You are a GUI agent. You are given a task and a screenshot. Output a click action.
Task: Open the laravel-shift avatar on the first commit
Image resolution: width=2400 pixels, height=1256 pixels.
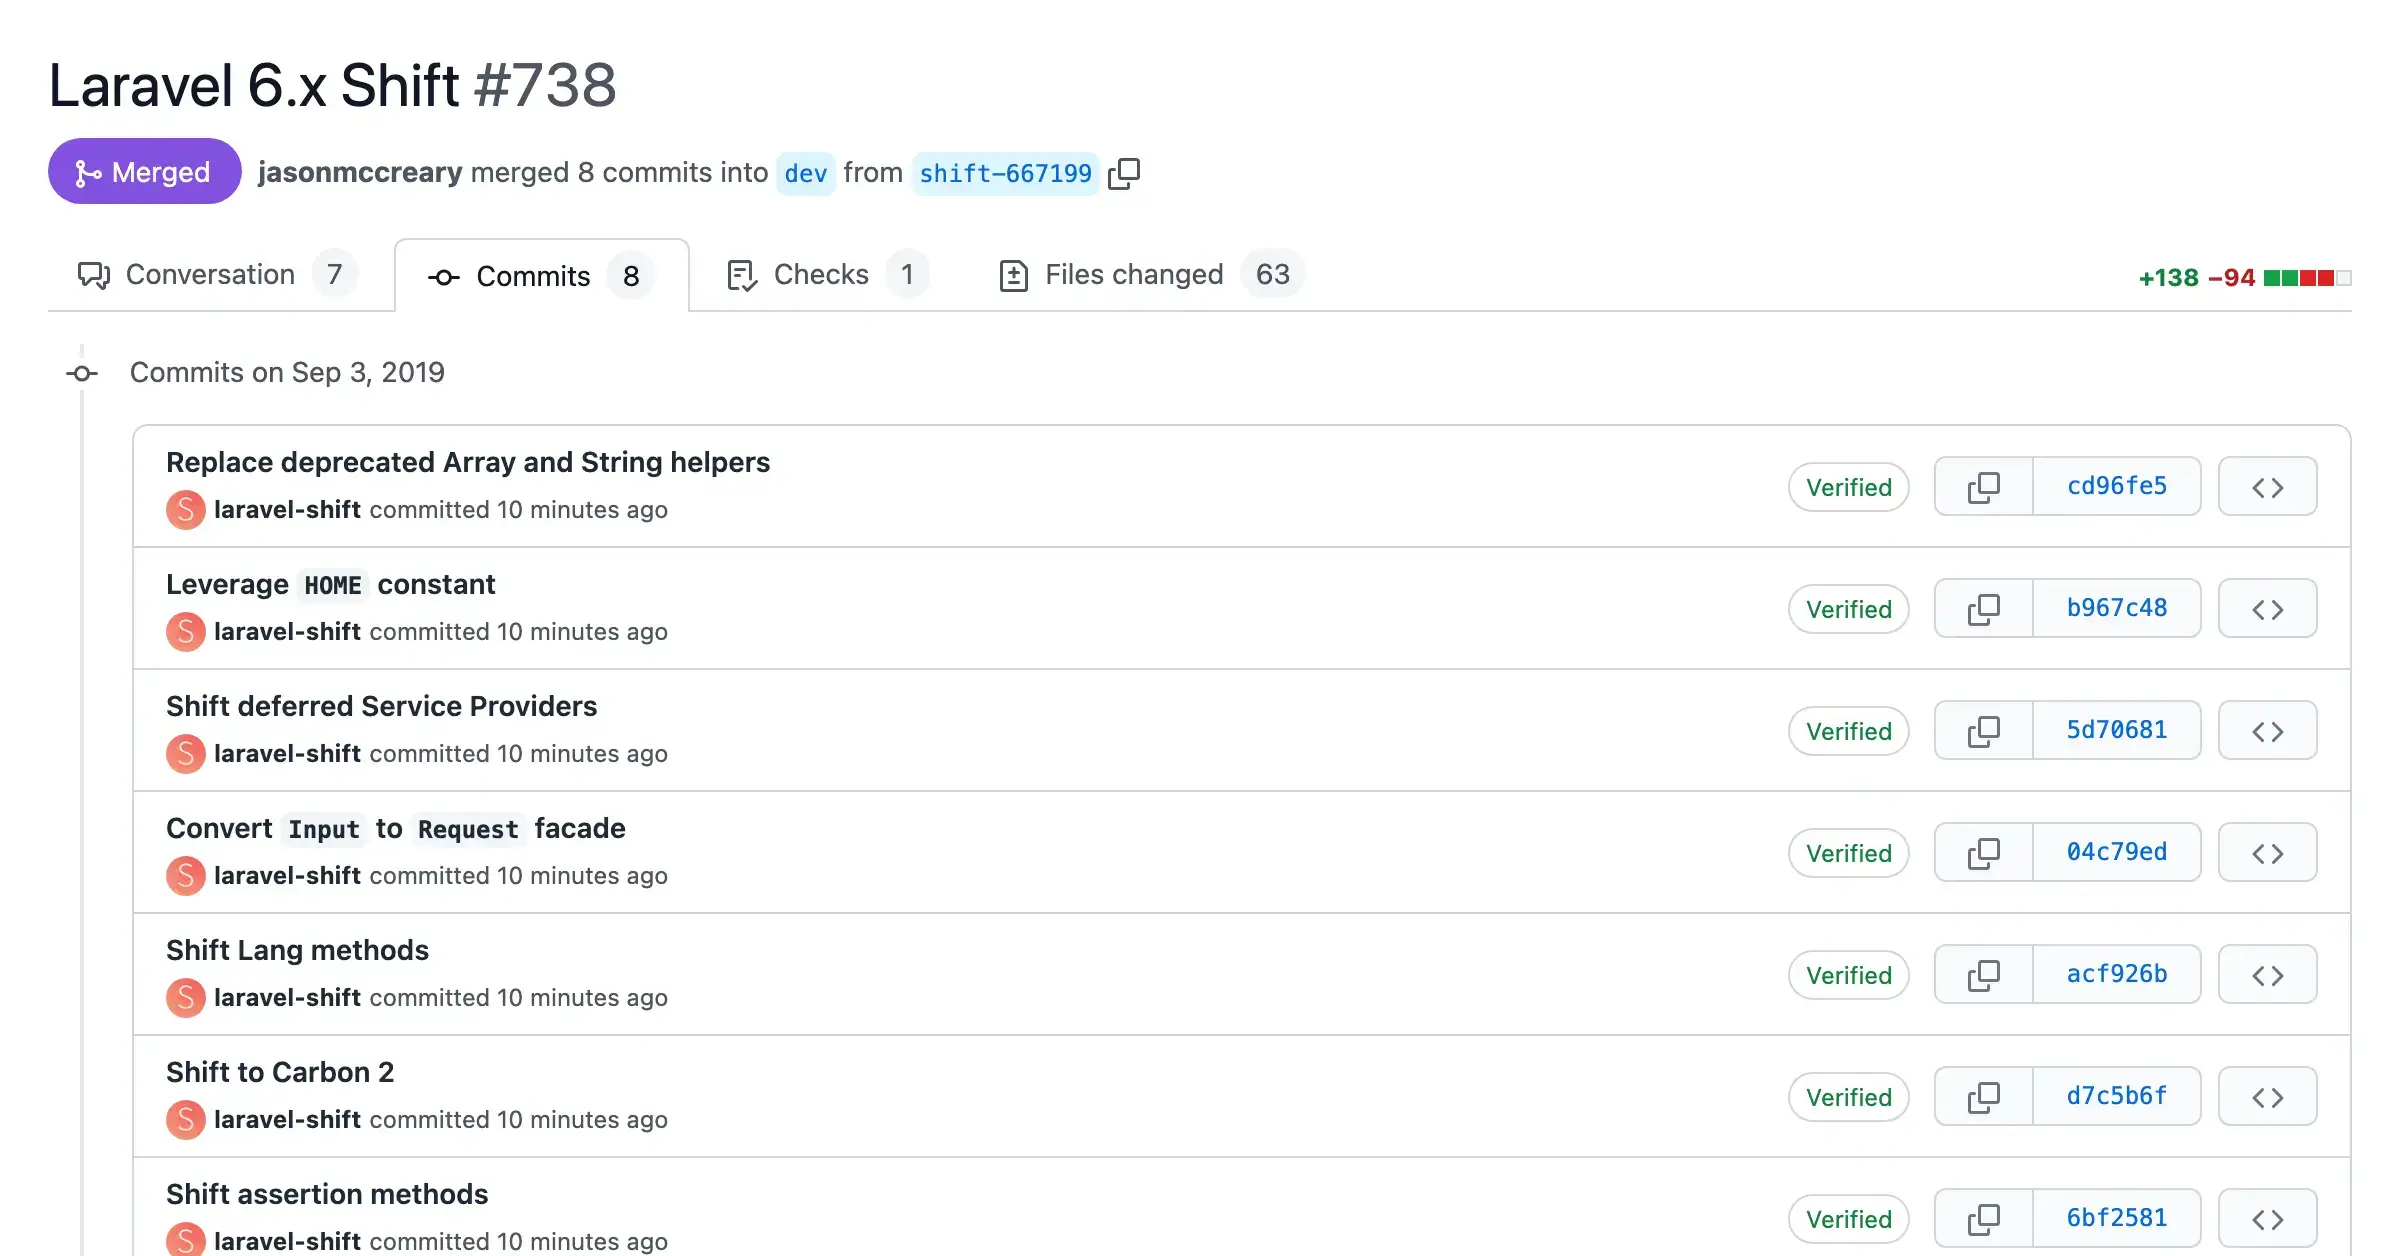coord(185,509)
